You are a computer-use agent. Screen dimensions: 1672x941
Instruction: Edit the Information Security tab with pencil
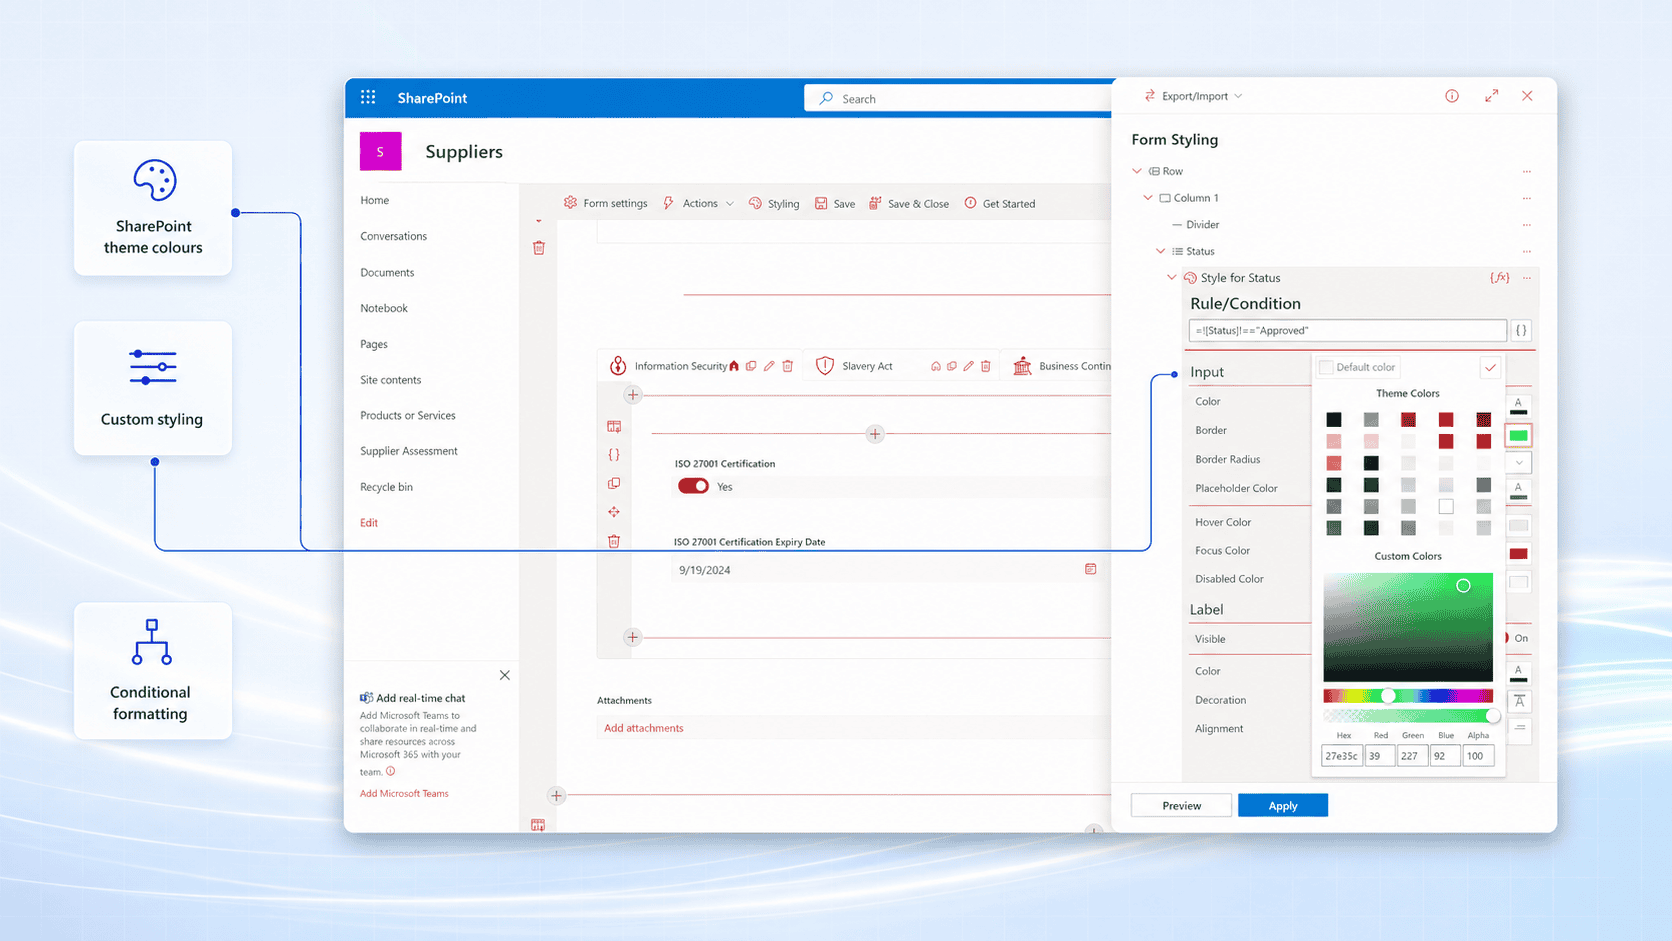[x=769, y=366]
